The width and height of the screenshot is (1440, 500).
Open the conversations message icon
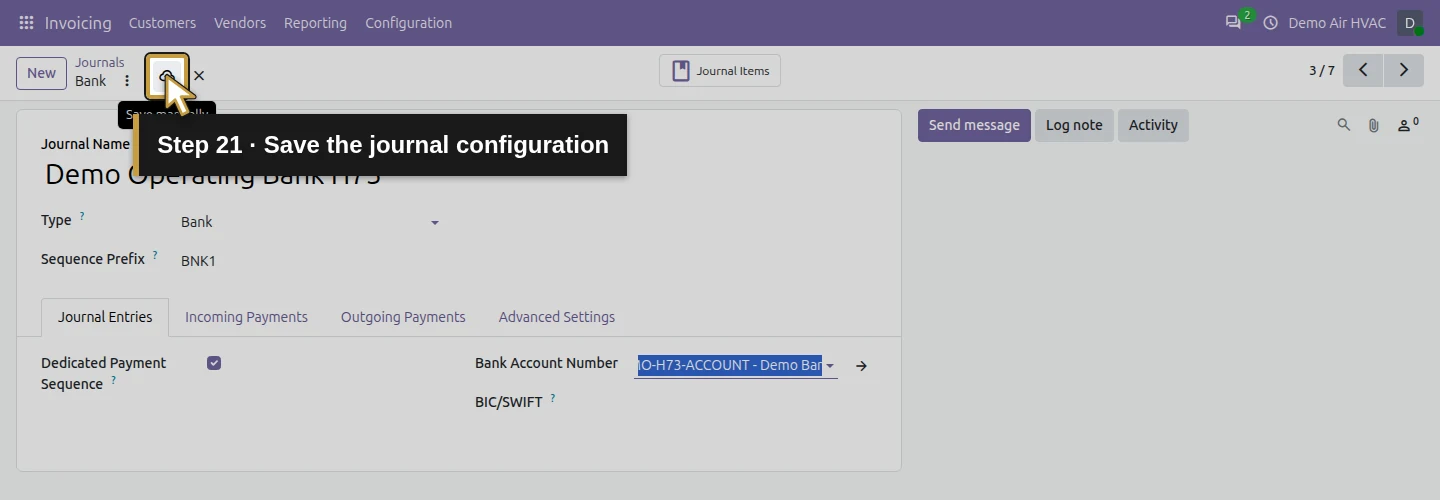click(x=1233, y=22)
